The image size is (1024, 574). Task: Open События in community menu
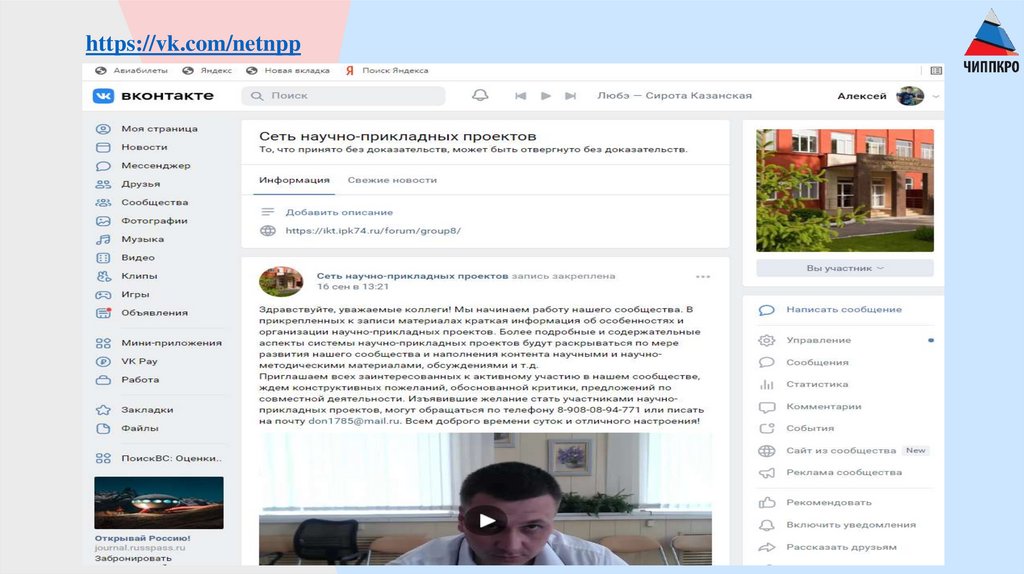[x=810, y=428]
